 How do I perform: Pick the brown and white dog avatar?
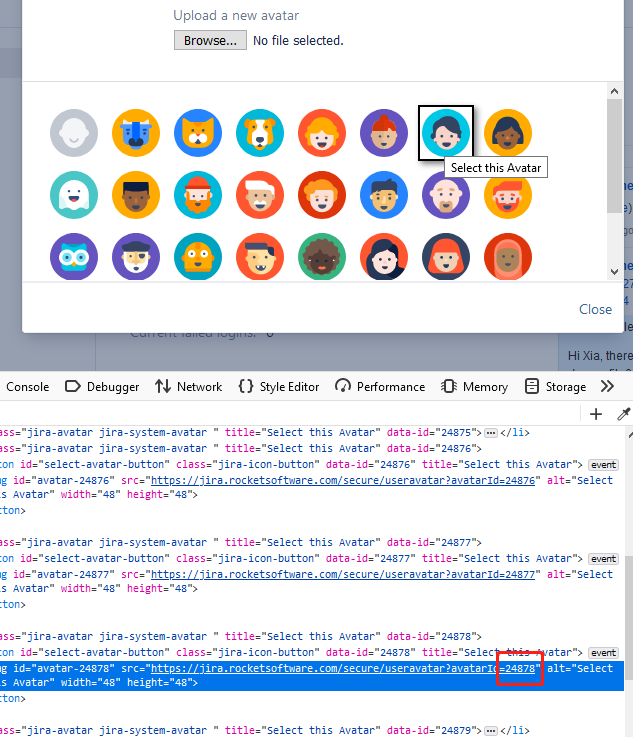260,133
